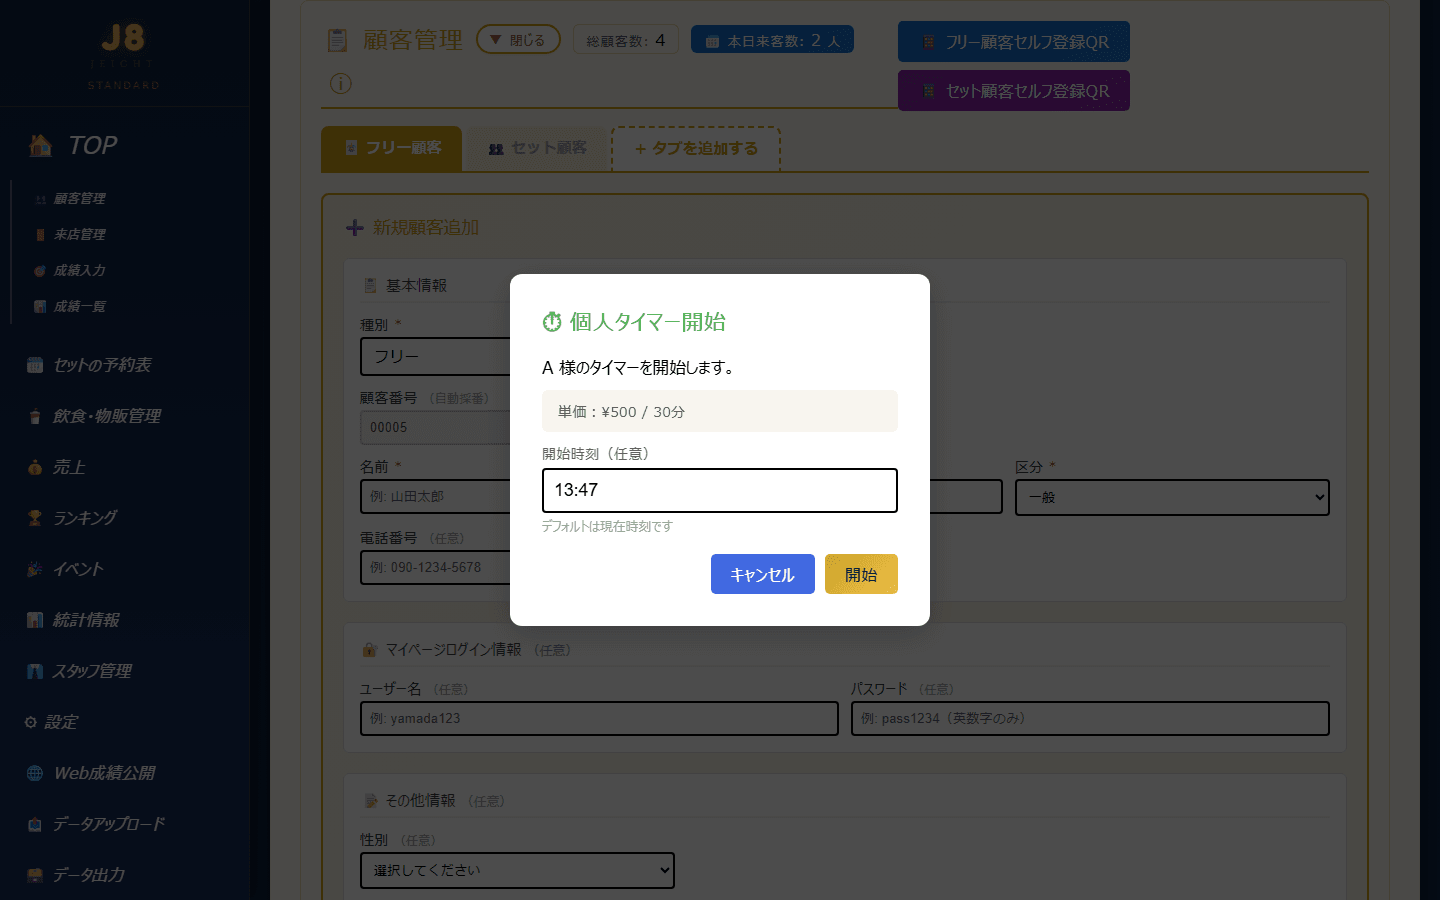Click the calendar icon for セットの予約表
The width and height of the screenshot is (1440, 900).
coord(35,365)
